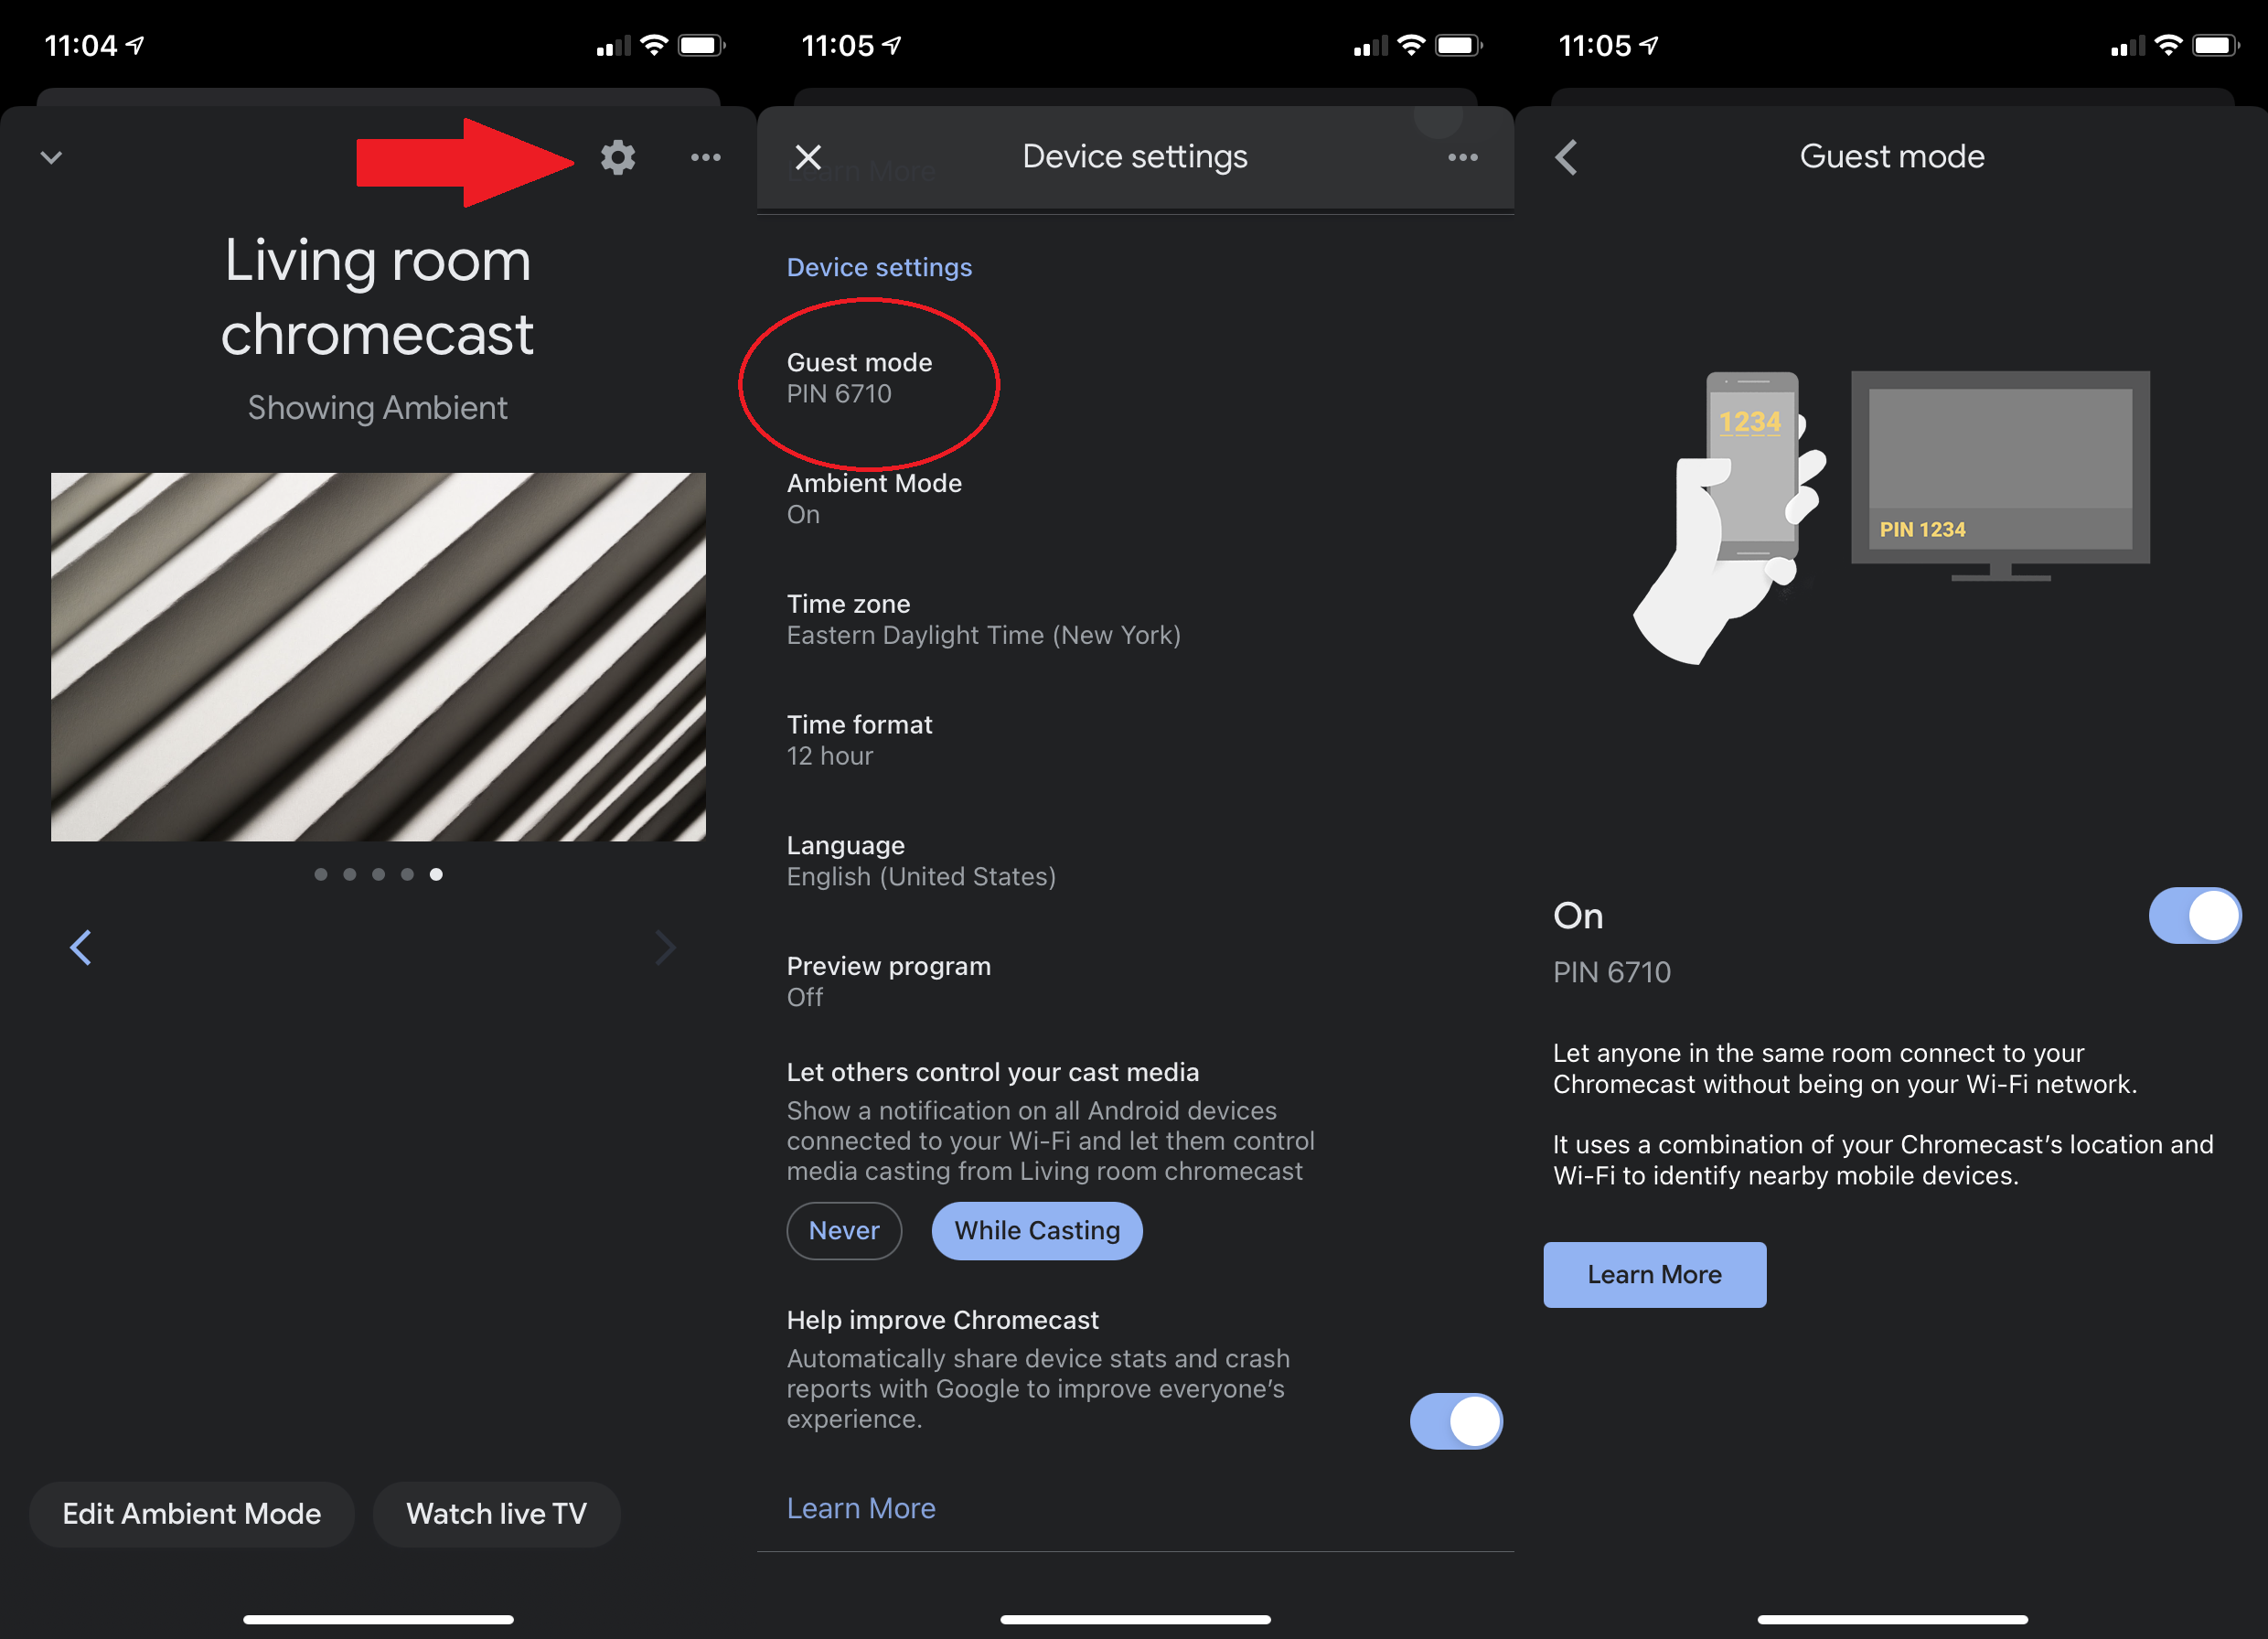This screenshot has height=1639, width=2268.
Task: Go back from the Guest mode screen
Action: pyautogui.click(x=1566, y=157)
